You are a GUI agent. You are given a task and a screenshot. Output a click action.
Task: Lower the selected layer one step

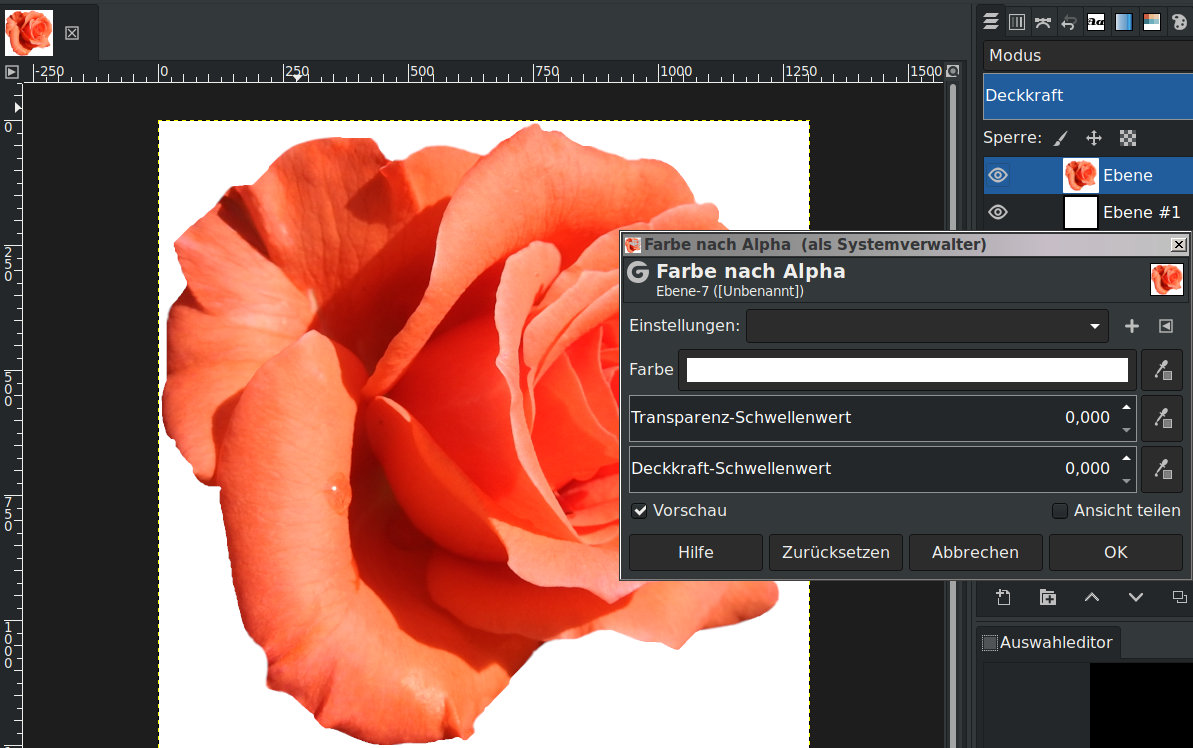(1136, 597)
